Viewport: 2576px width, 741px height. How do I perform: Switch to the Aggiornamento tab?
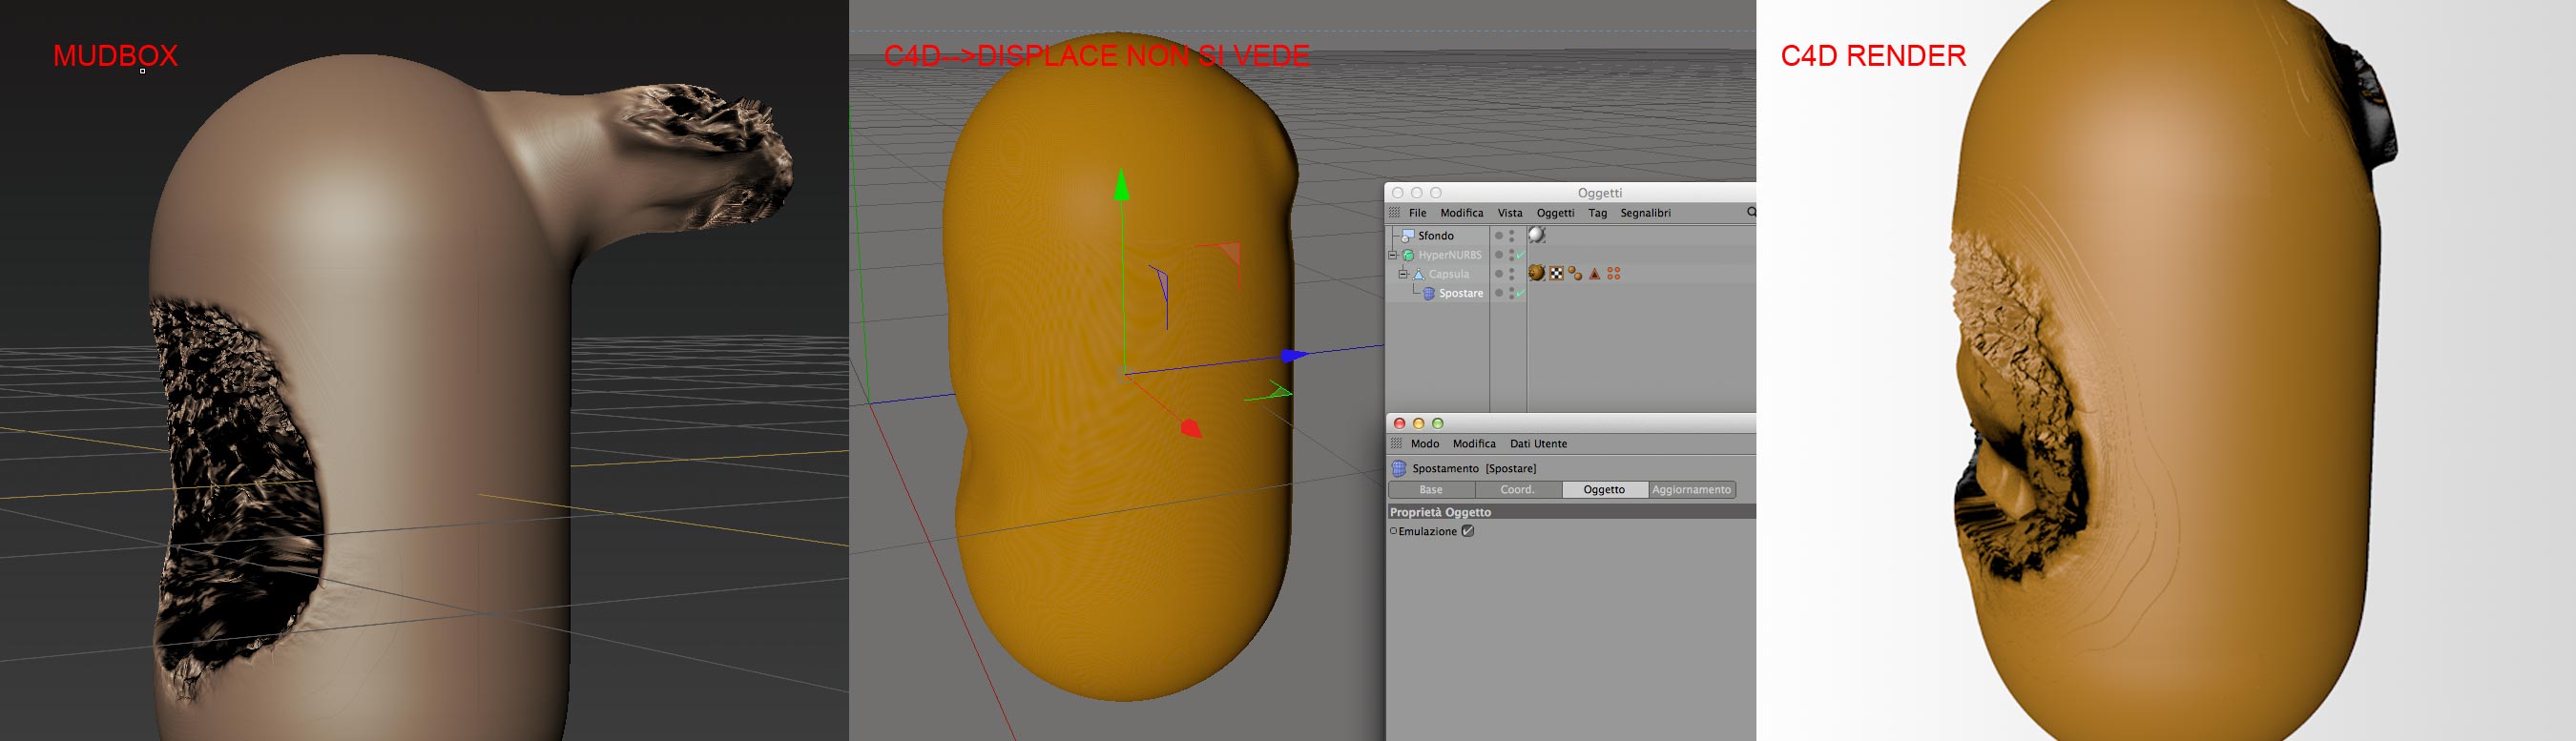point(1691,490)
